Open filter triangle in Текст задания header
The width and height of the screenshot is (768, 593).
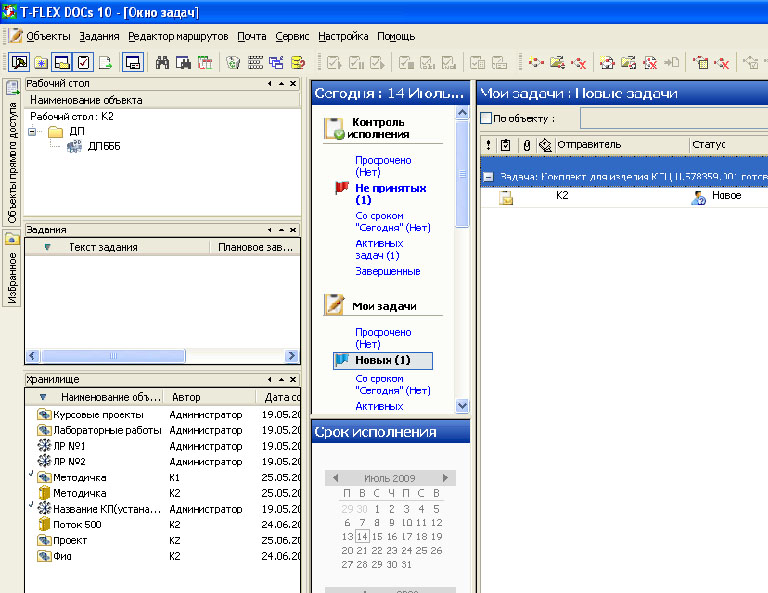pyautogui.click(x=47, y=247)
